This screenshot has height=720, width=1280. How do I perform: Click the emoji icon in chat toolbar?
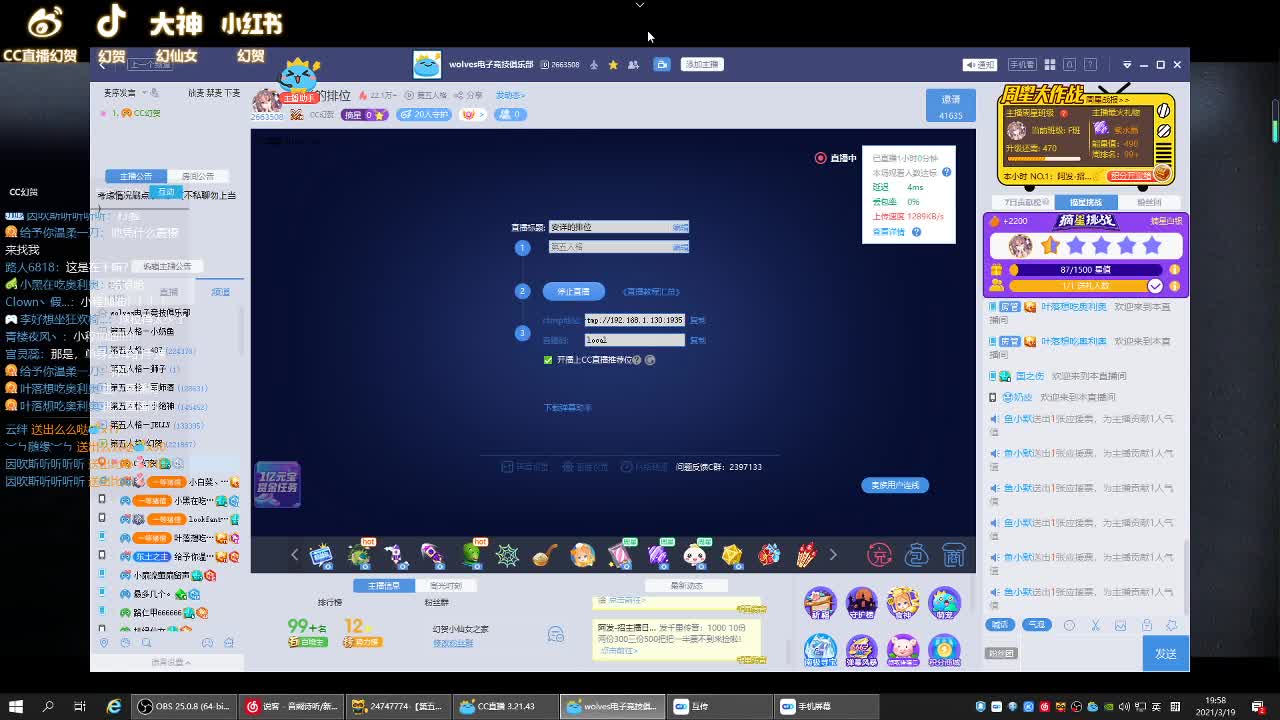(x=1069, y=625)
